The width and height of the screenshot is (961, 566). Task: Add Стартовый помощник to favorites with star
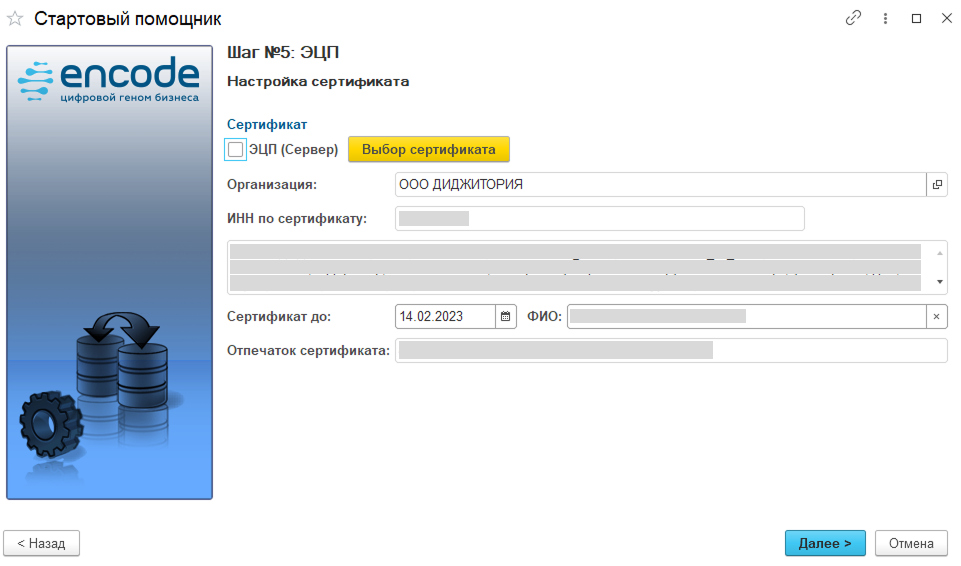pos(15,19)
